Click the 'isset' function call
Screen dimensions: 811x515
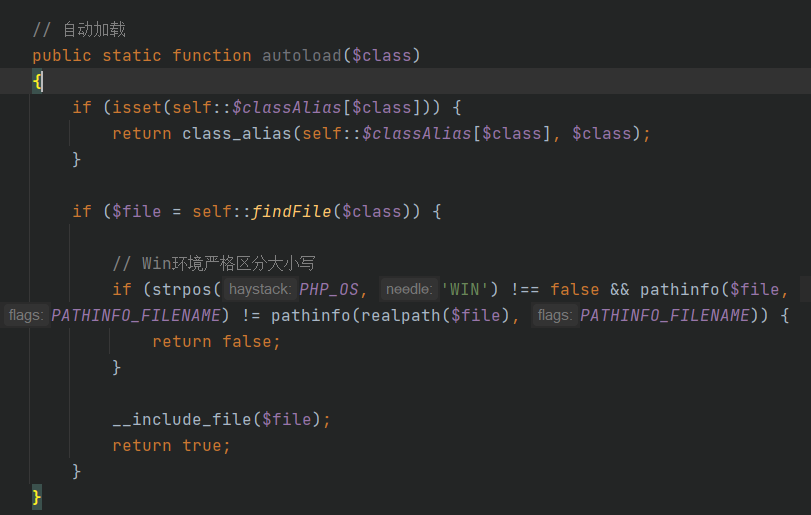[137, 108]
